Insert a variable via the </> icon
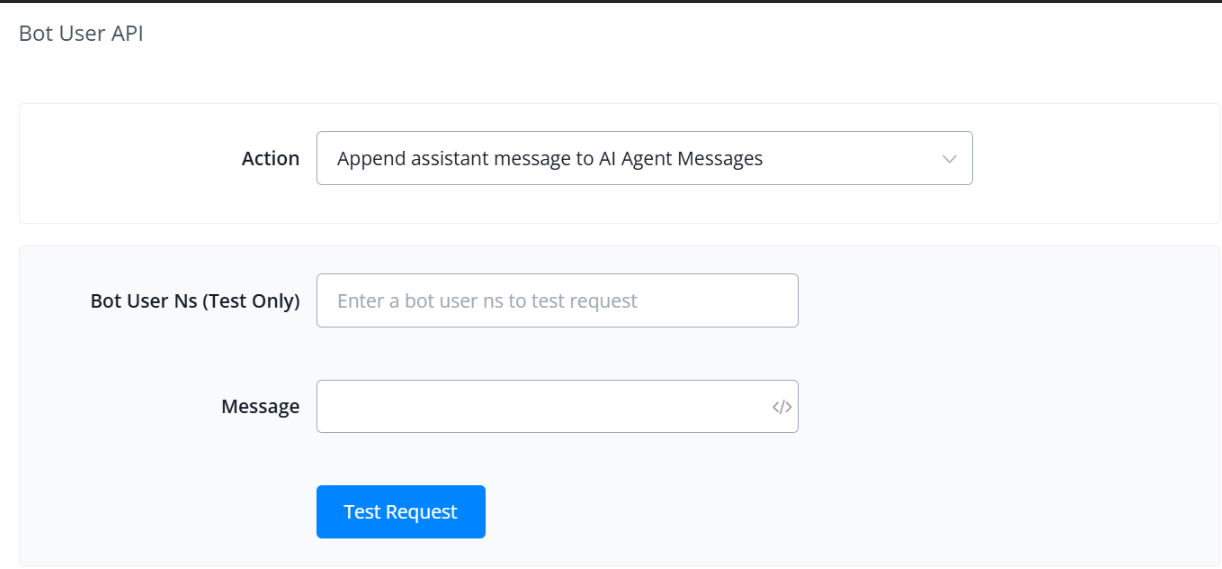The width and height of the screenshot is (1222, 569). pos(782,407)
